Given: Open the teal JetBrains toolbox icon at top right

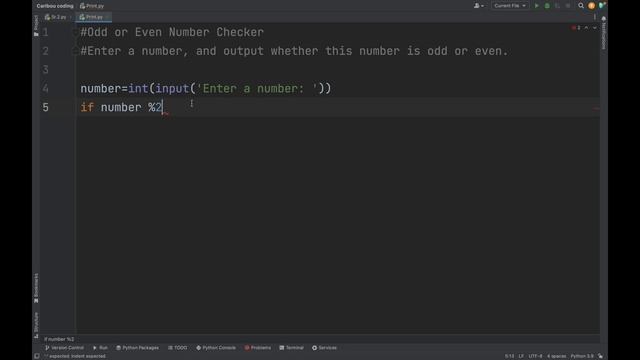Looking at the screenshot, I should pyautogui.click(x=602, y=5).
